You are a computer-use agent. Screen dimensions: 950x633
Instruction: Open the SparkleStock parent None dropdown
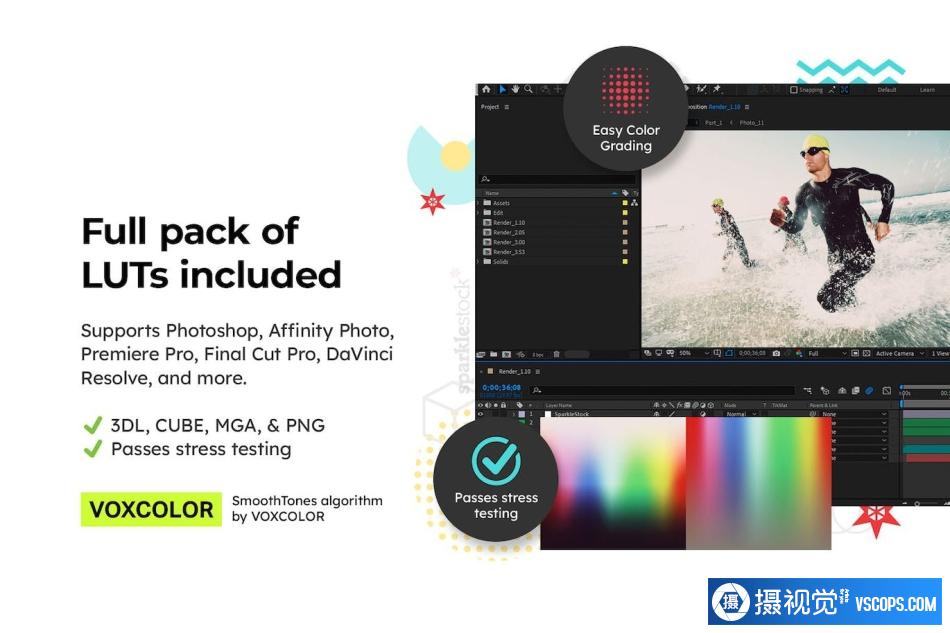coord(854,414)
